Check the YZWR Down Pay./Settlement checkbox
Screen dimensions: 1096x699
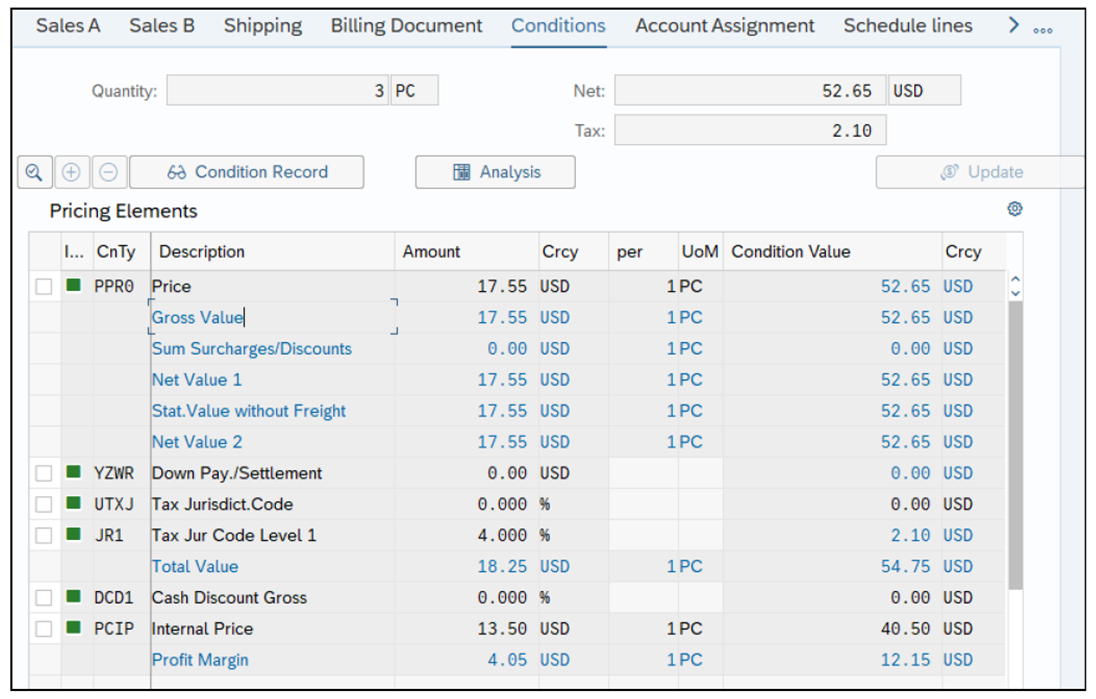pyautogui.click(x=43, y=473)
